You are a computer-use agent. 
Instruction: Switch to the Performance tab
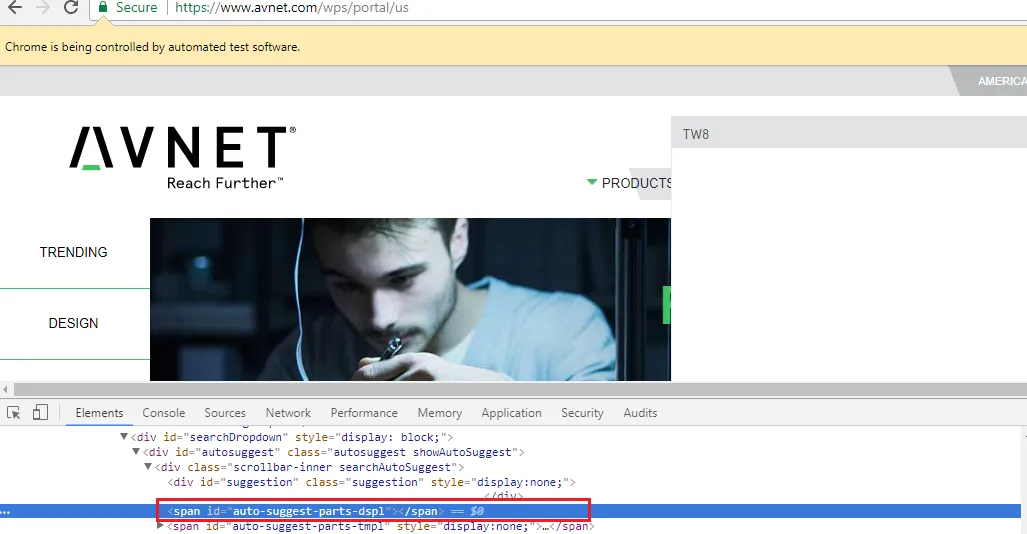[x=364, y=413]
